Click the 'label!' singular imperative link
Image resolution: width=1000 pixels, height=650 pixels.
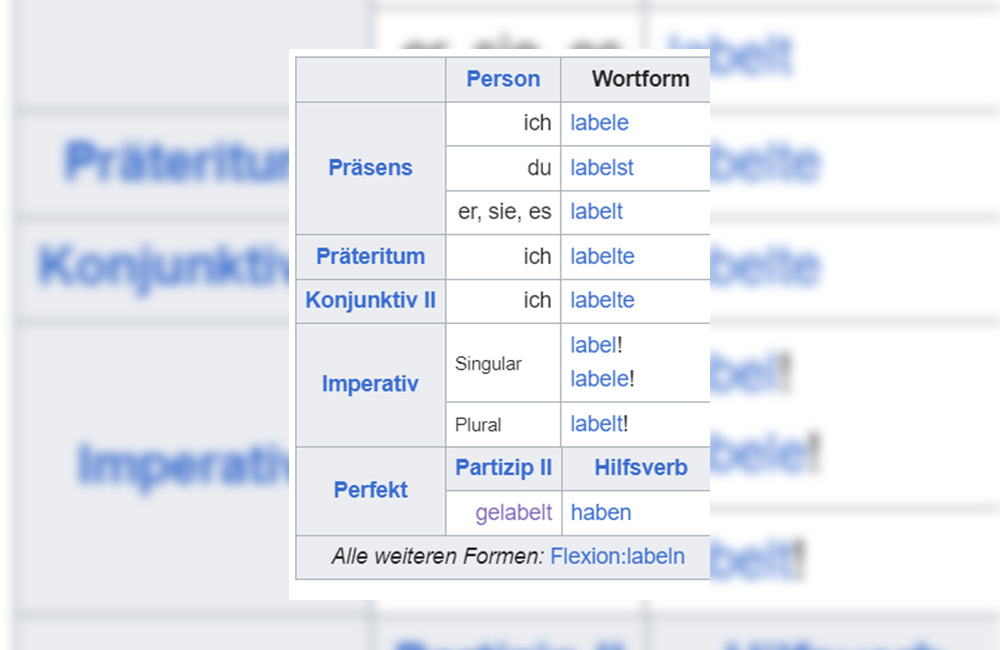593,345
